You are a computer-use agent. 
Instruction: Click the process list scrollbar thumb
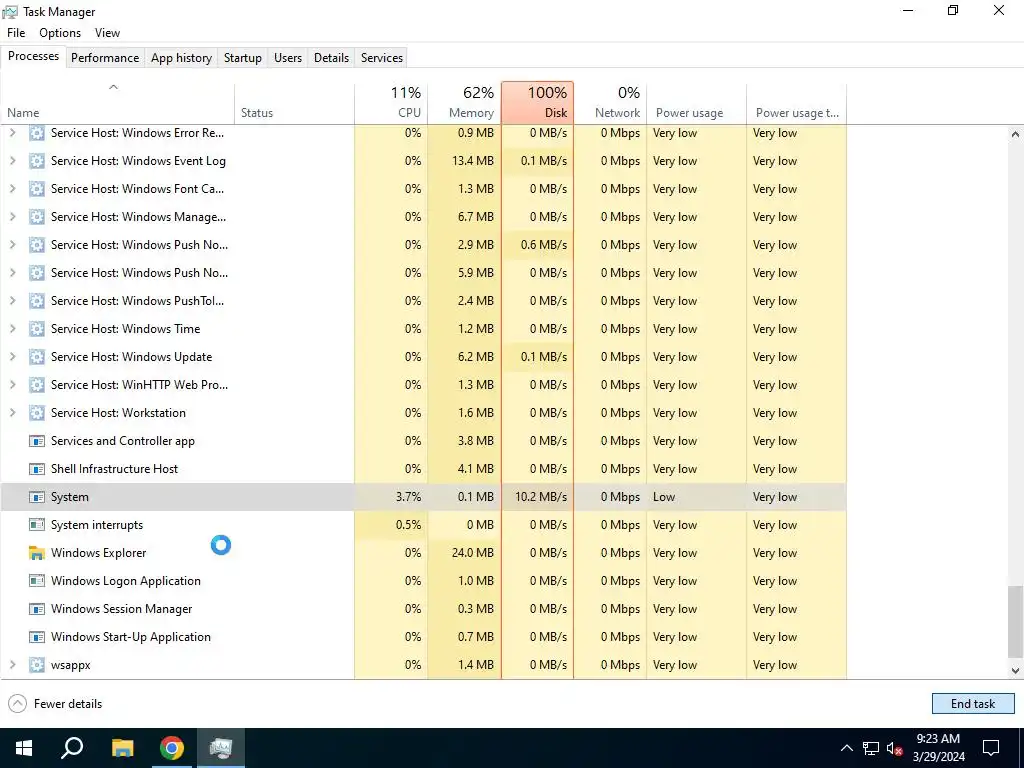click(1015, 622)
